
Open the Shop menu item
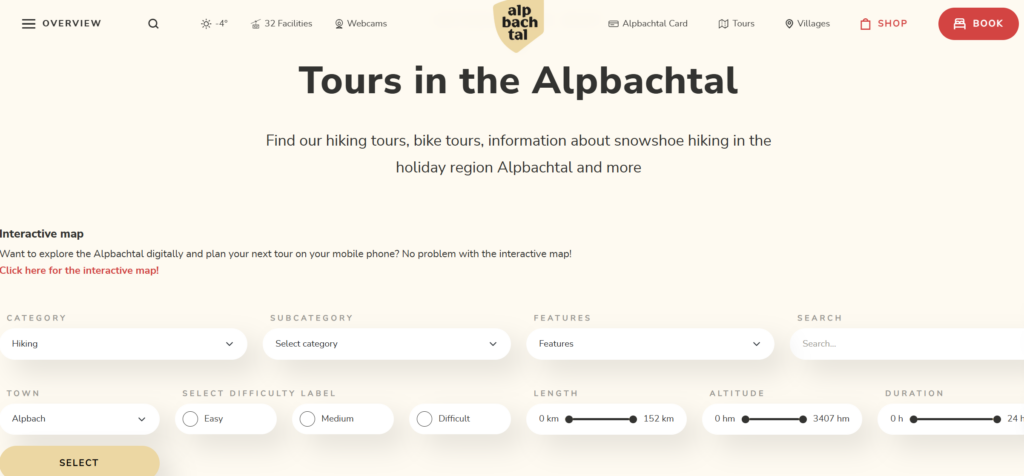click(x=883, y=24)
